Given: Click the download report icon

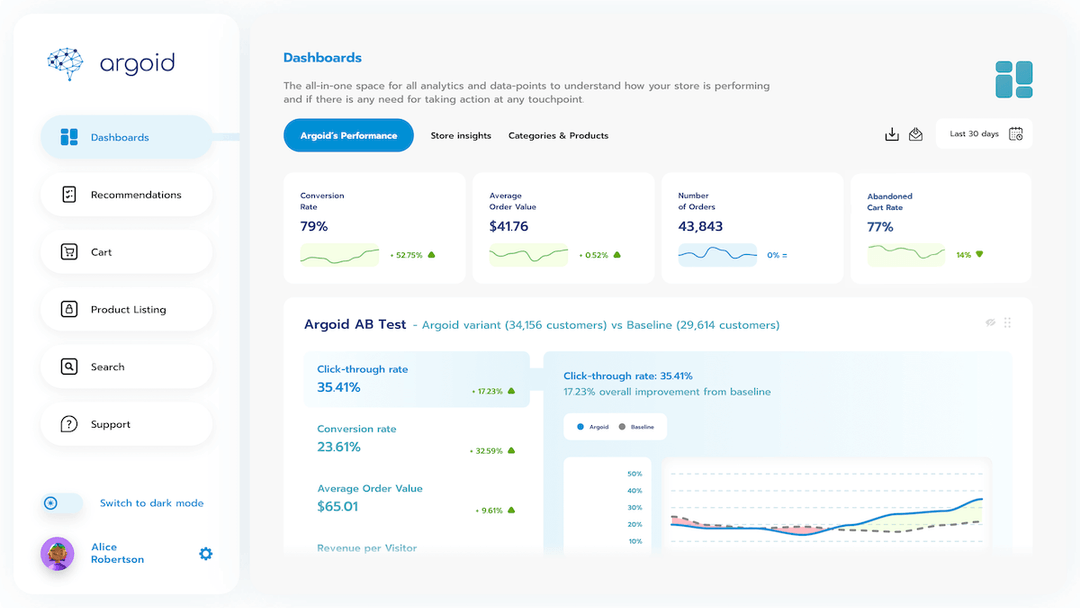Looking at the screenshot, I should pyautogui.click(x=892, y=133).
